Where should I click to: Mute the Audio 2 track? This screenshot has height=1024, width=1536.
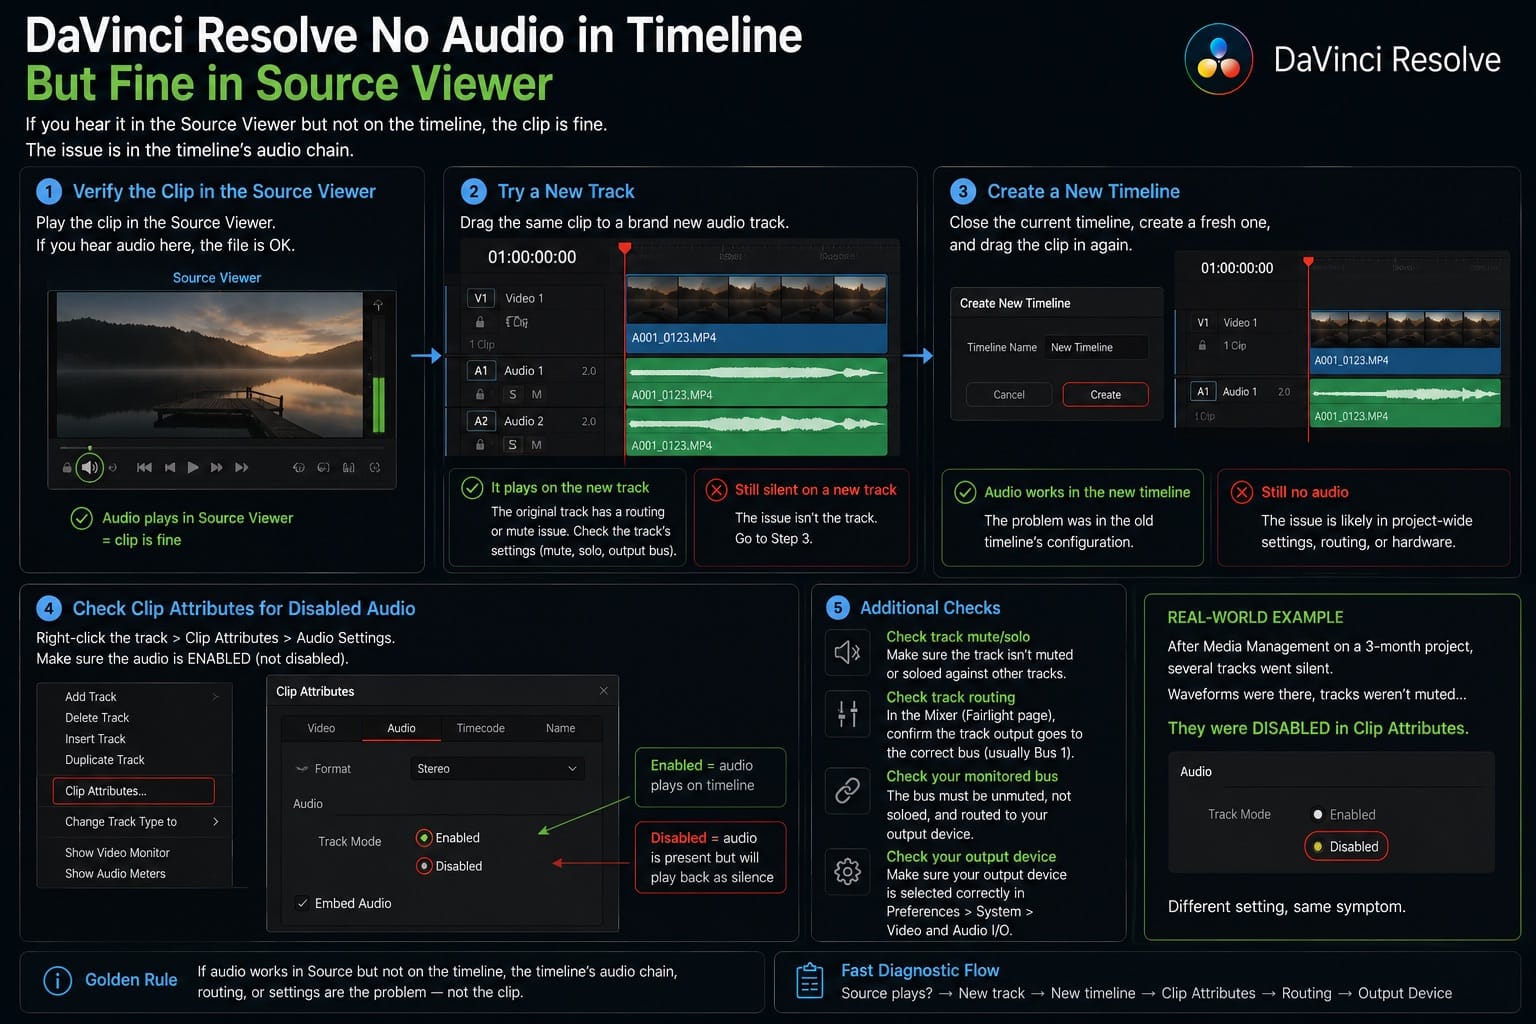point(537,444)
